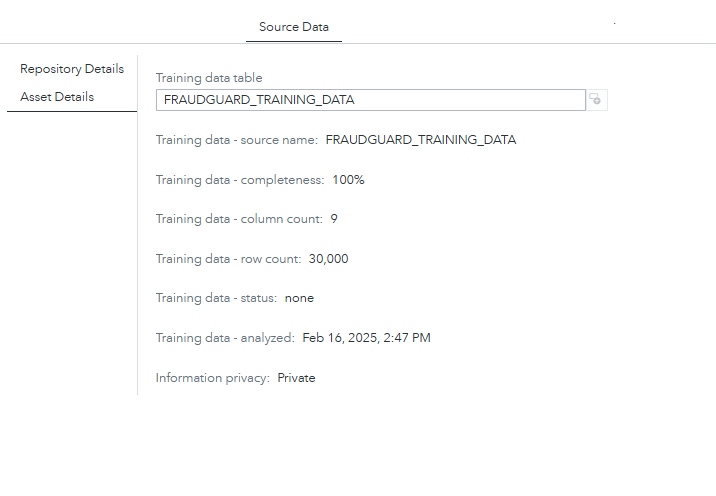This screenshot has width=716, height=496.
Task: Open the Source Data tab
Action: (x=293, y=27)
